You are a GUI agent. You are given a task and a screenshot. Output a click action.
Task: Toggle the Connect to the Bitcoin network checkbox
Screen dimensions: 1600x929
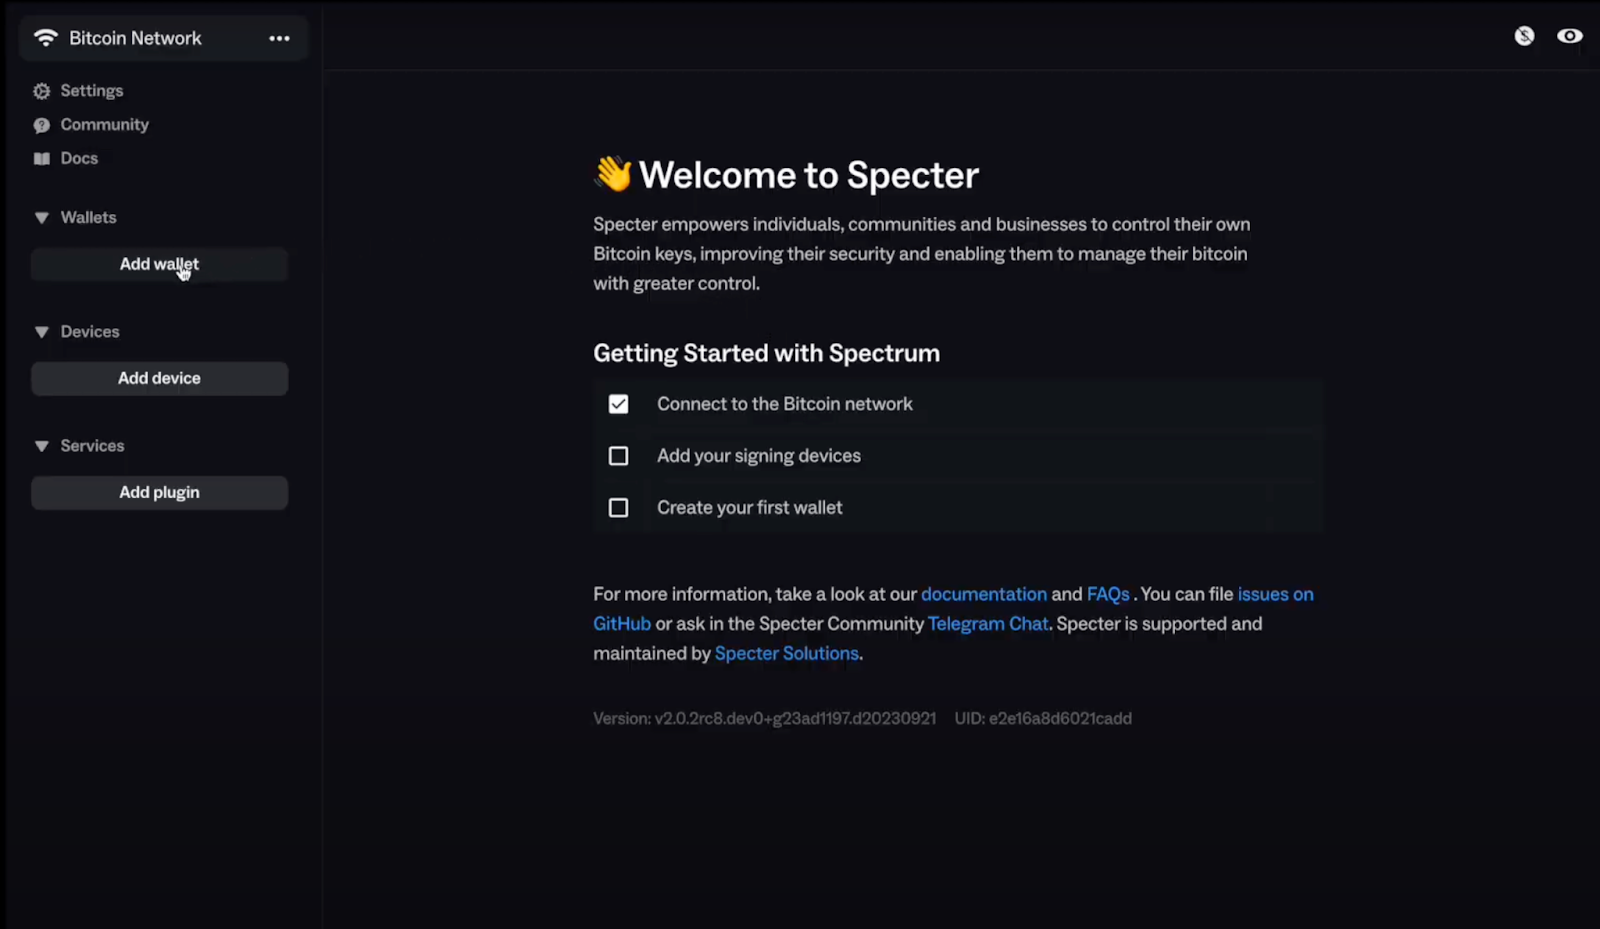tap(618, 404)
